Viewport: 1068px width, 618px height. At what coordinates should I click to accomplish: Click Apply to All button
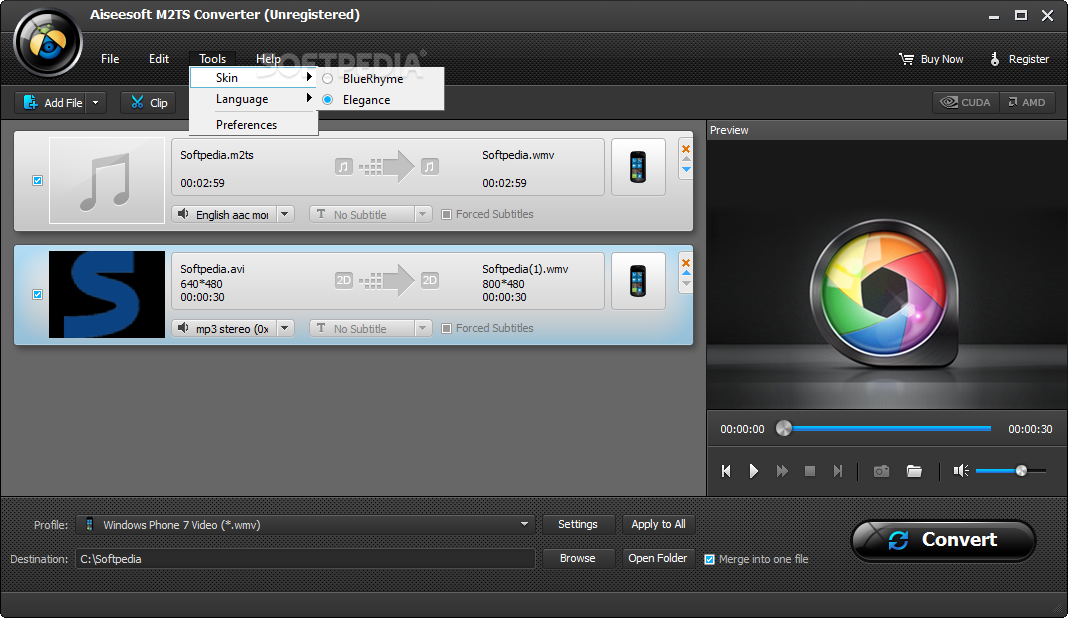click(658, 524)
